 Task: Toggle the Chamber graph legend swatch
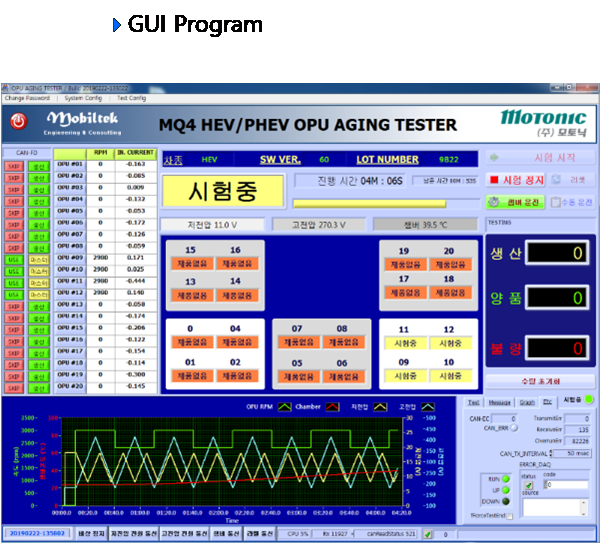332,407
